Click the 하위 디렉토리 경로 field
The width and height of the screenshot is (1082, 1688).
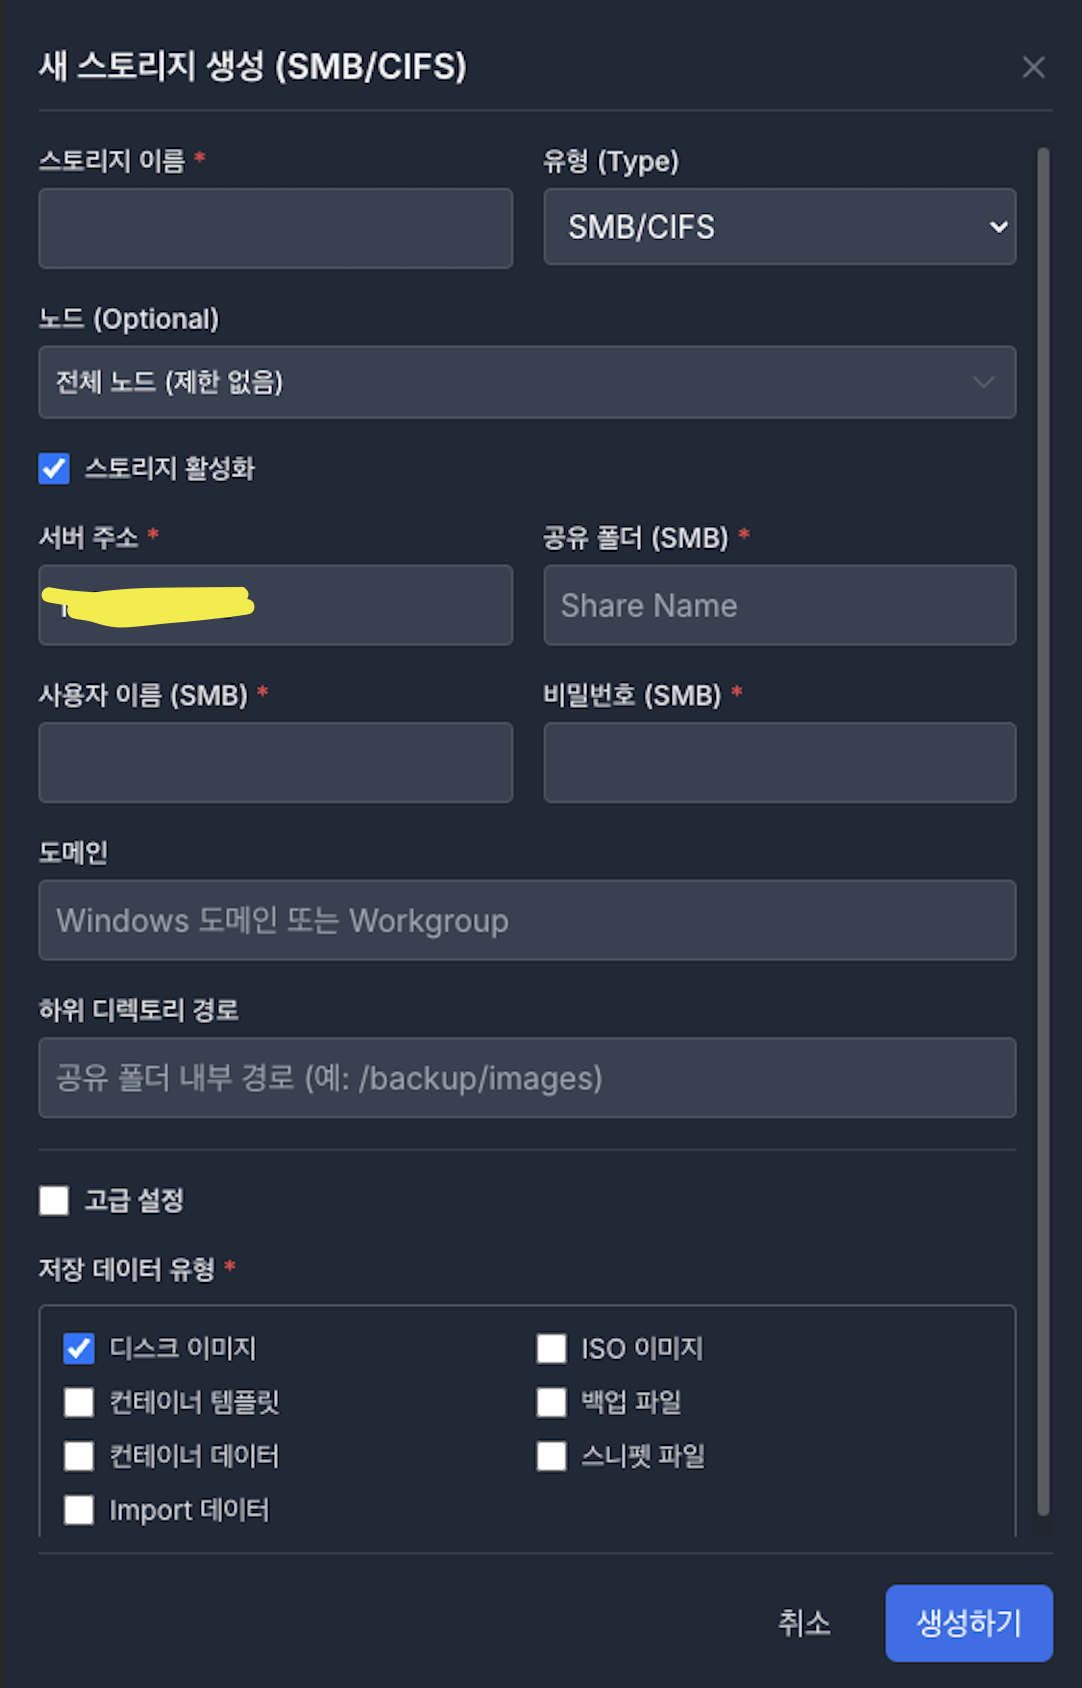point(527,1078)
